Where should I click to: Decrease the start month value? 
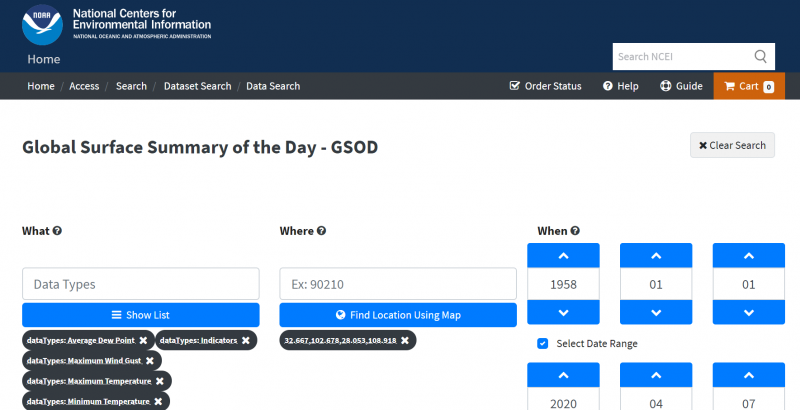[x=656, y=312]
